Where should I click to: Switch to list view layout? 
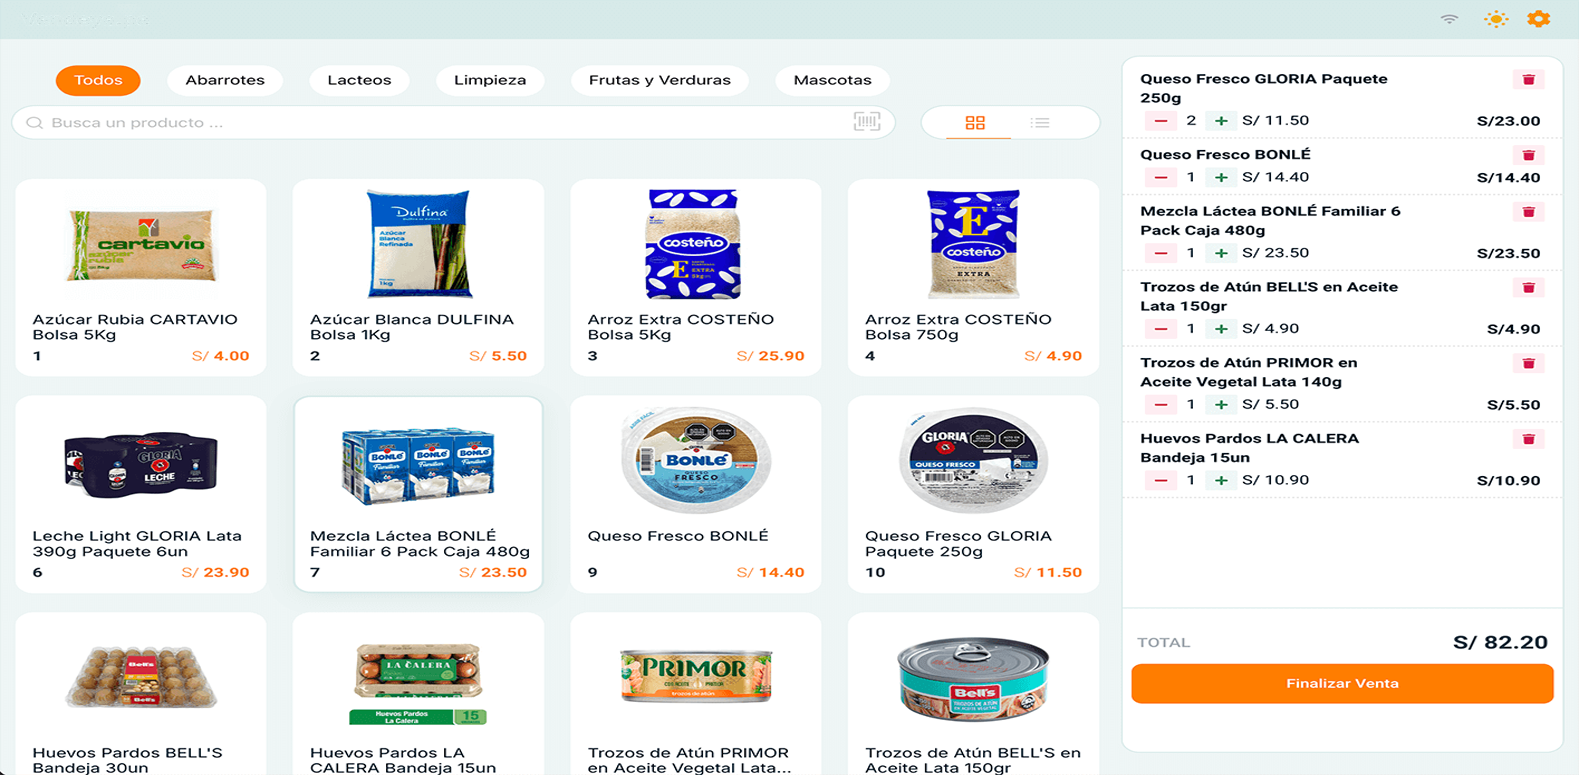click(x=1040, y=122)
